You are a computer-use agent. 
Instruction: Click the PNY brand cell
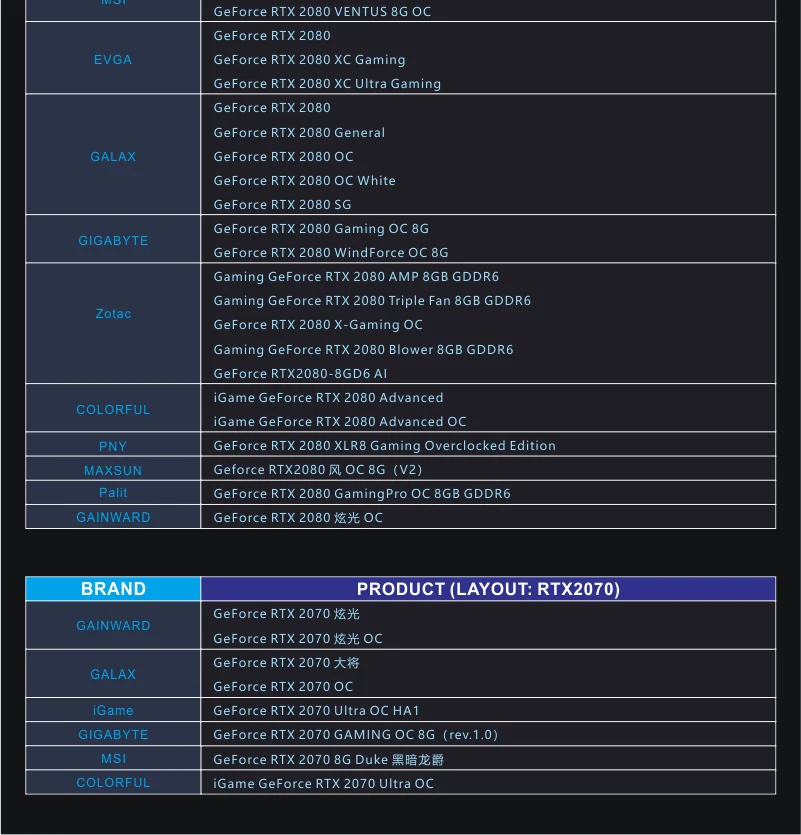point(113,445)
